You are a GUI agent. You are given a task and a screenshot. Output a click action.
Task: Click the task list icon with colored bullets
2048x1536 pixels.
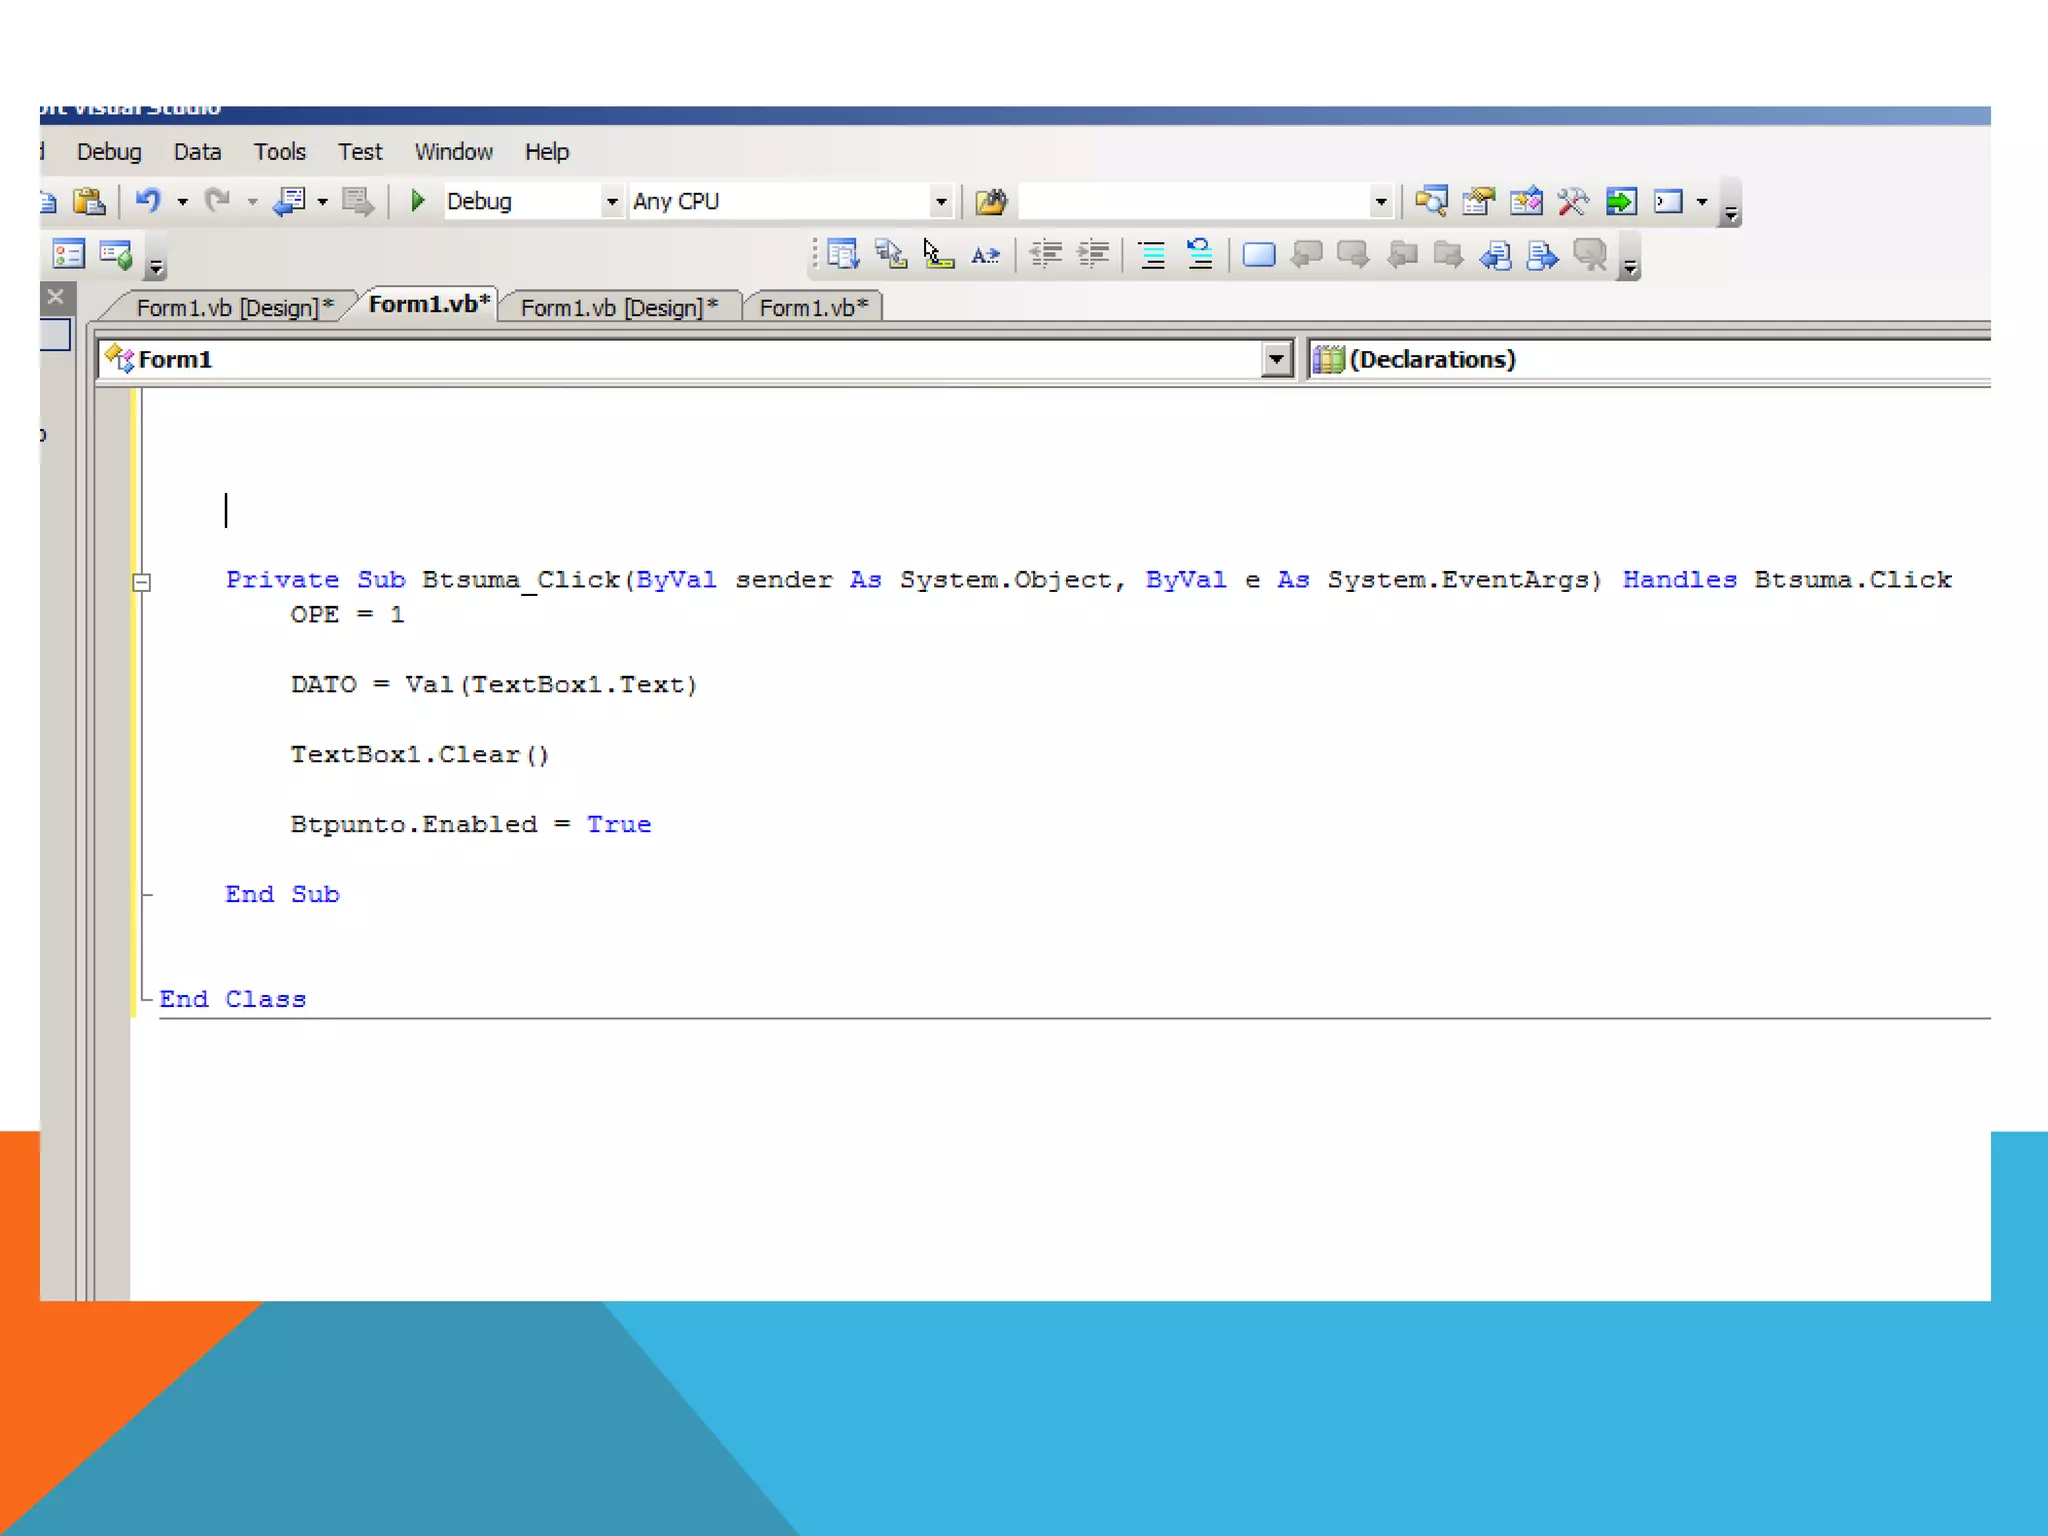[x=68, y=254]
